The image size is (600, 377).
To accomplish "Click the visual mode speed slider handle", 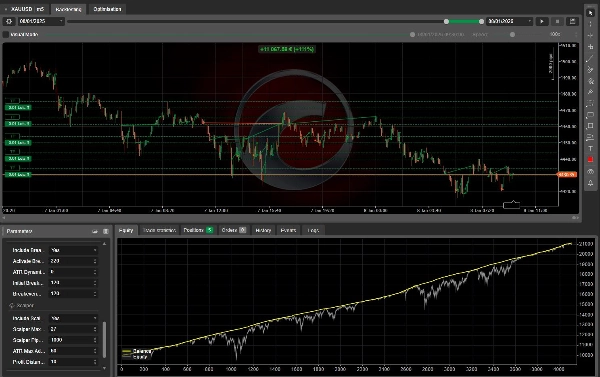I will (512, 34).
